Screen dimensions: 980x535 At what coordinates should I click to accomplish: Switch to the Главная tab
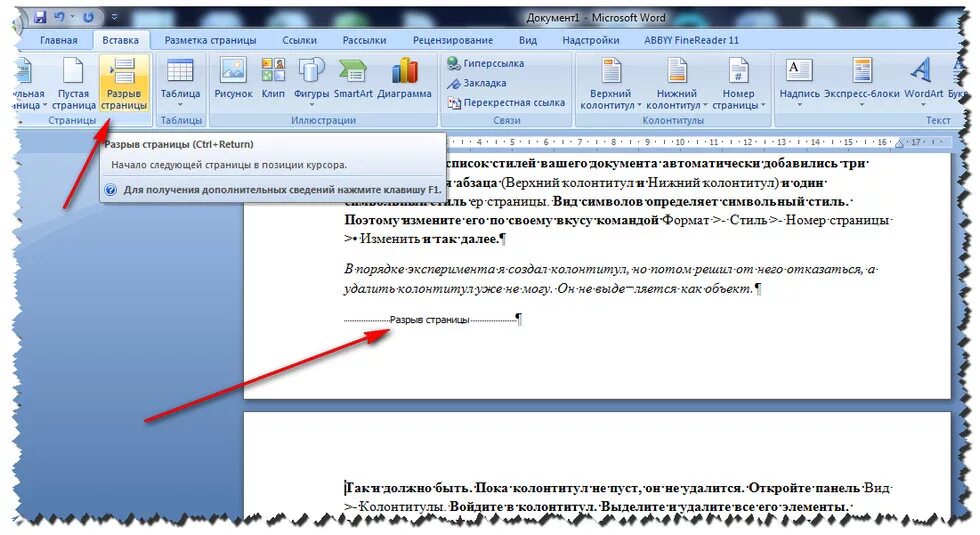pyautogui.click(x=59, y=40)
